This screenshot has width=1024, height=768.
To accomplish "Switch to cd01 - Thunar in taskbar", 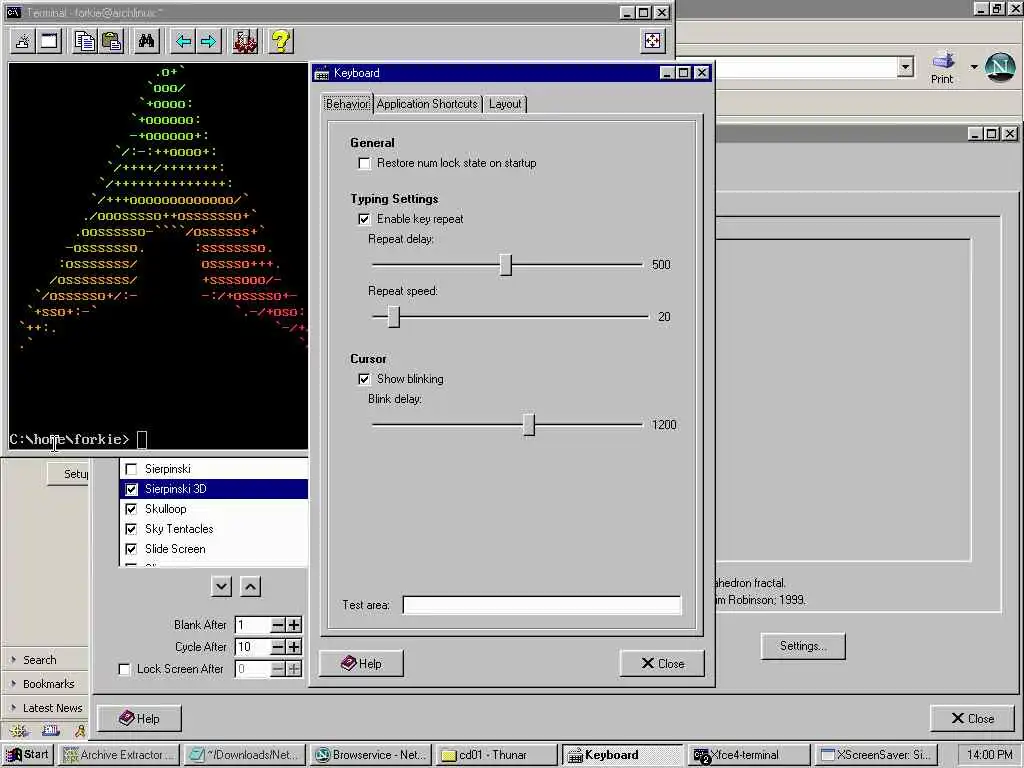I will (x=496, y=755).
